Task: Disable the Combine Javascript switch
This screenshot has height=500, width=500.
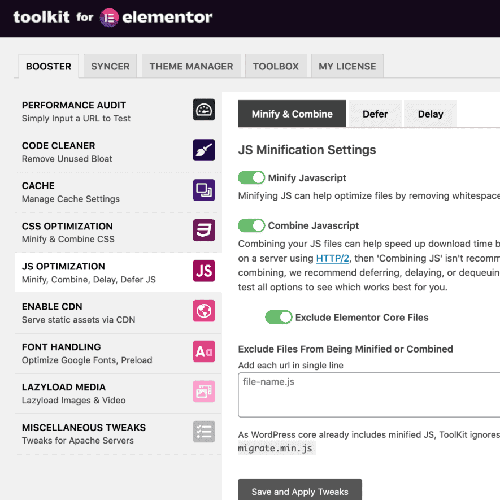Action: click(251, 226)
